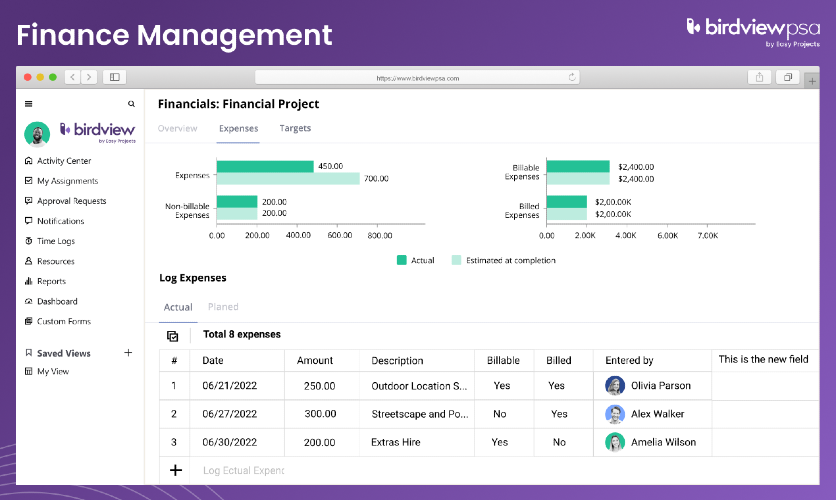The height and width of the screenshot is (500, 836).
Task: Add a new saved view with plus
Action: (128, 352)
